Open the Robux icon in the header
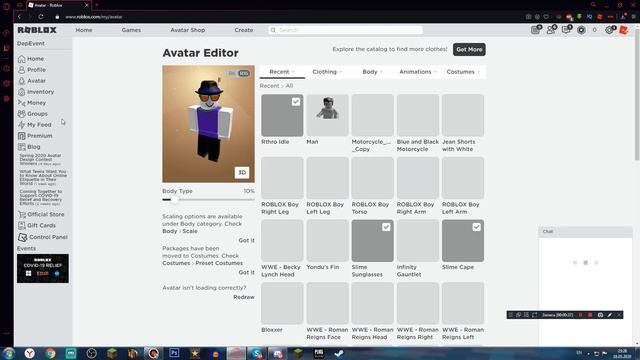 [581, 30]
